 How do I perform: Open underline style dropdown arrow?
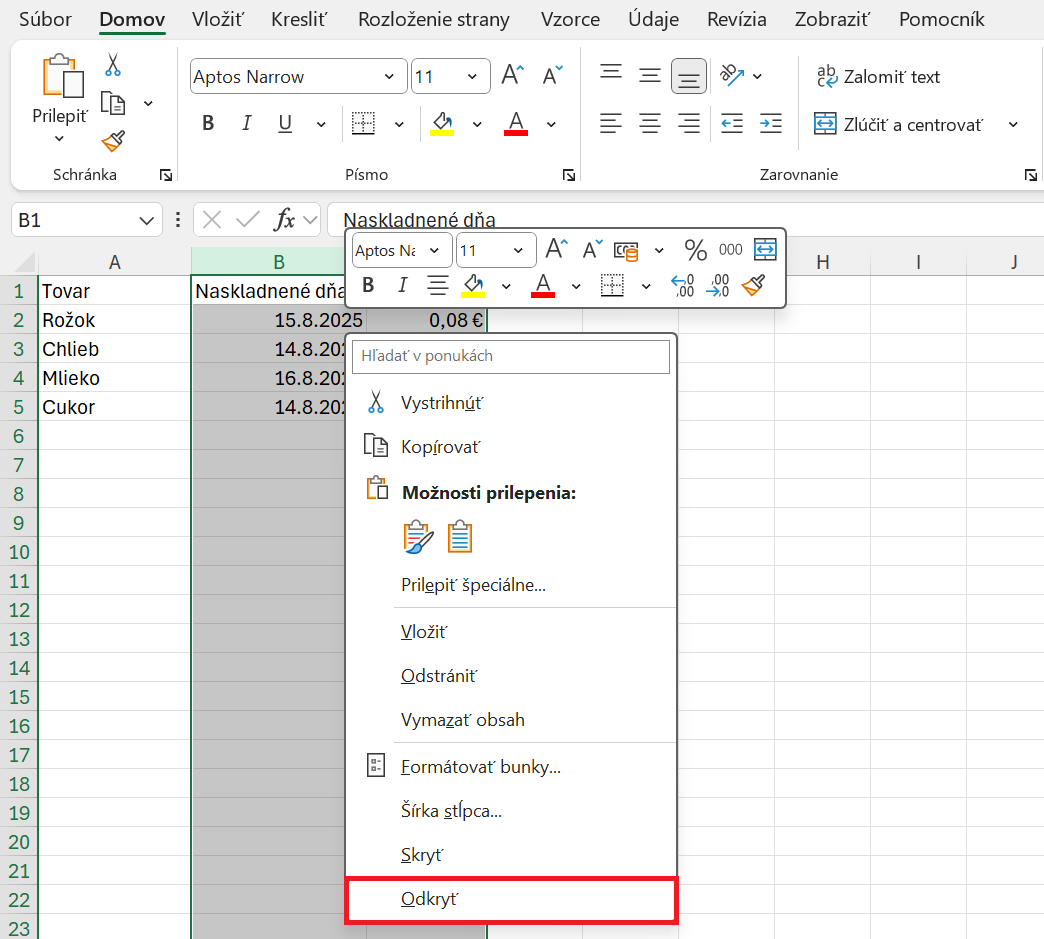[x=321, y=124]
